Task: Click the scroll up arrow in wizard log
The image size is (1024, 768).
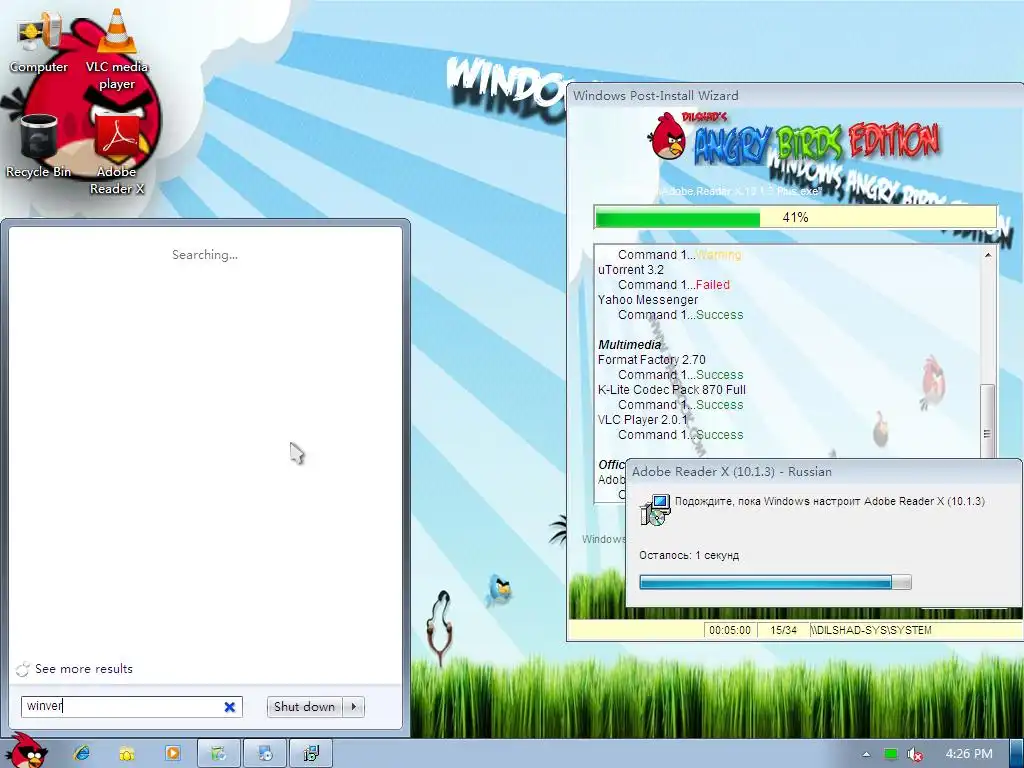Action: 987,255
